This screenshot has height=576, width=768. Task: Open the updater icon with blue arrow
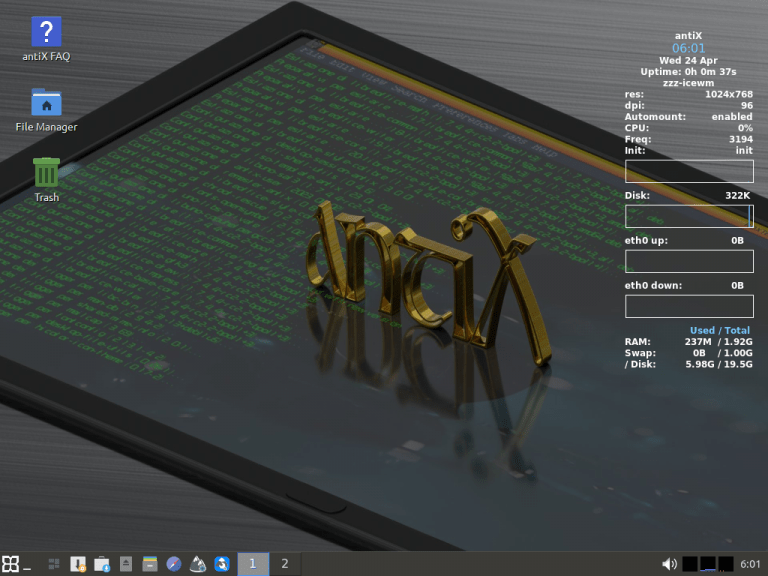102,564
